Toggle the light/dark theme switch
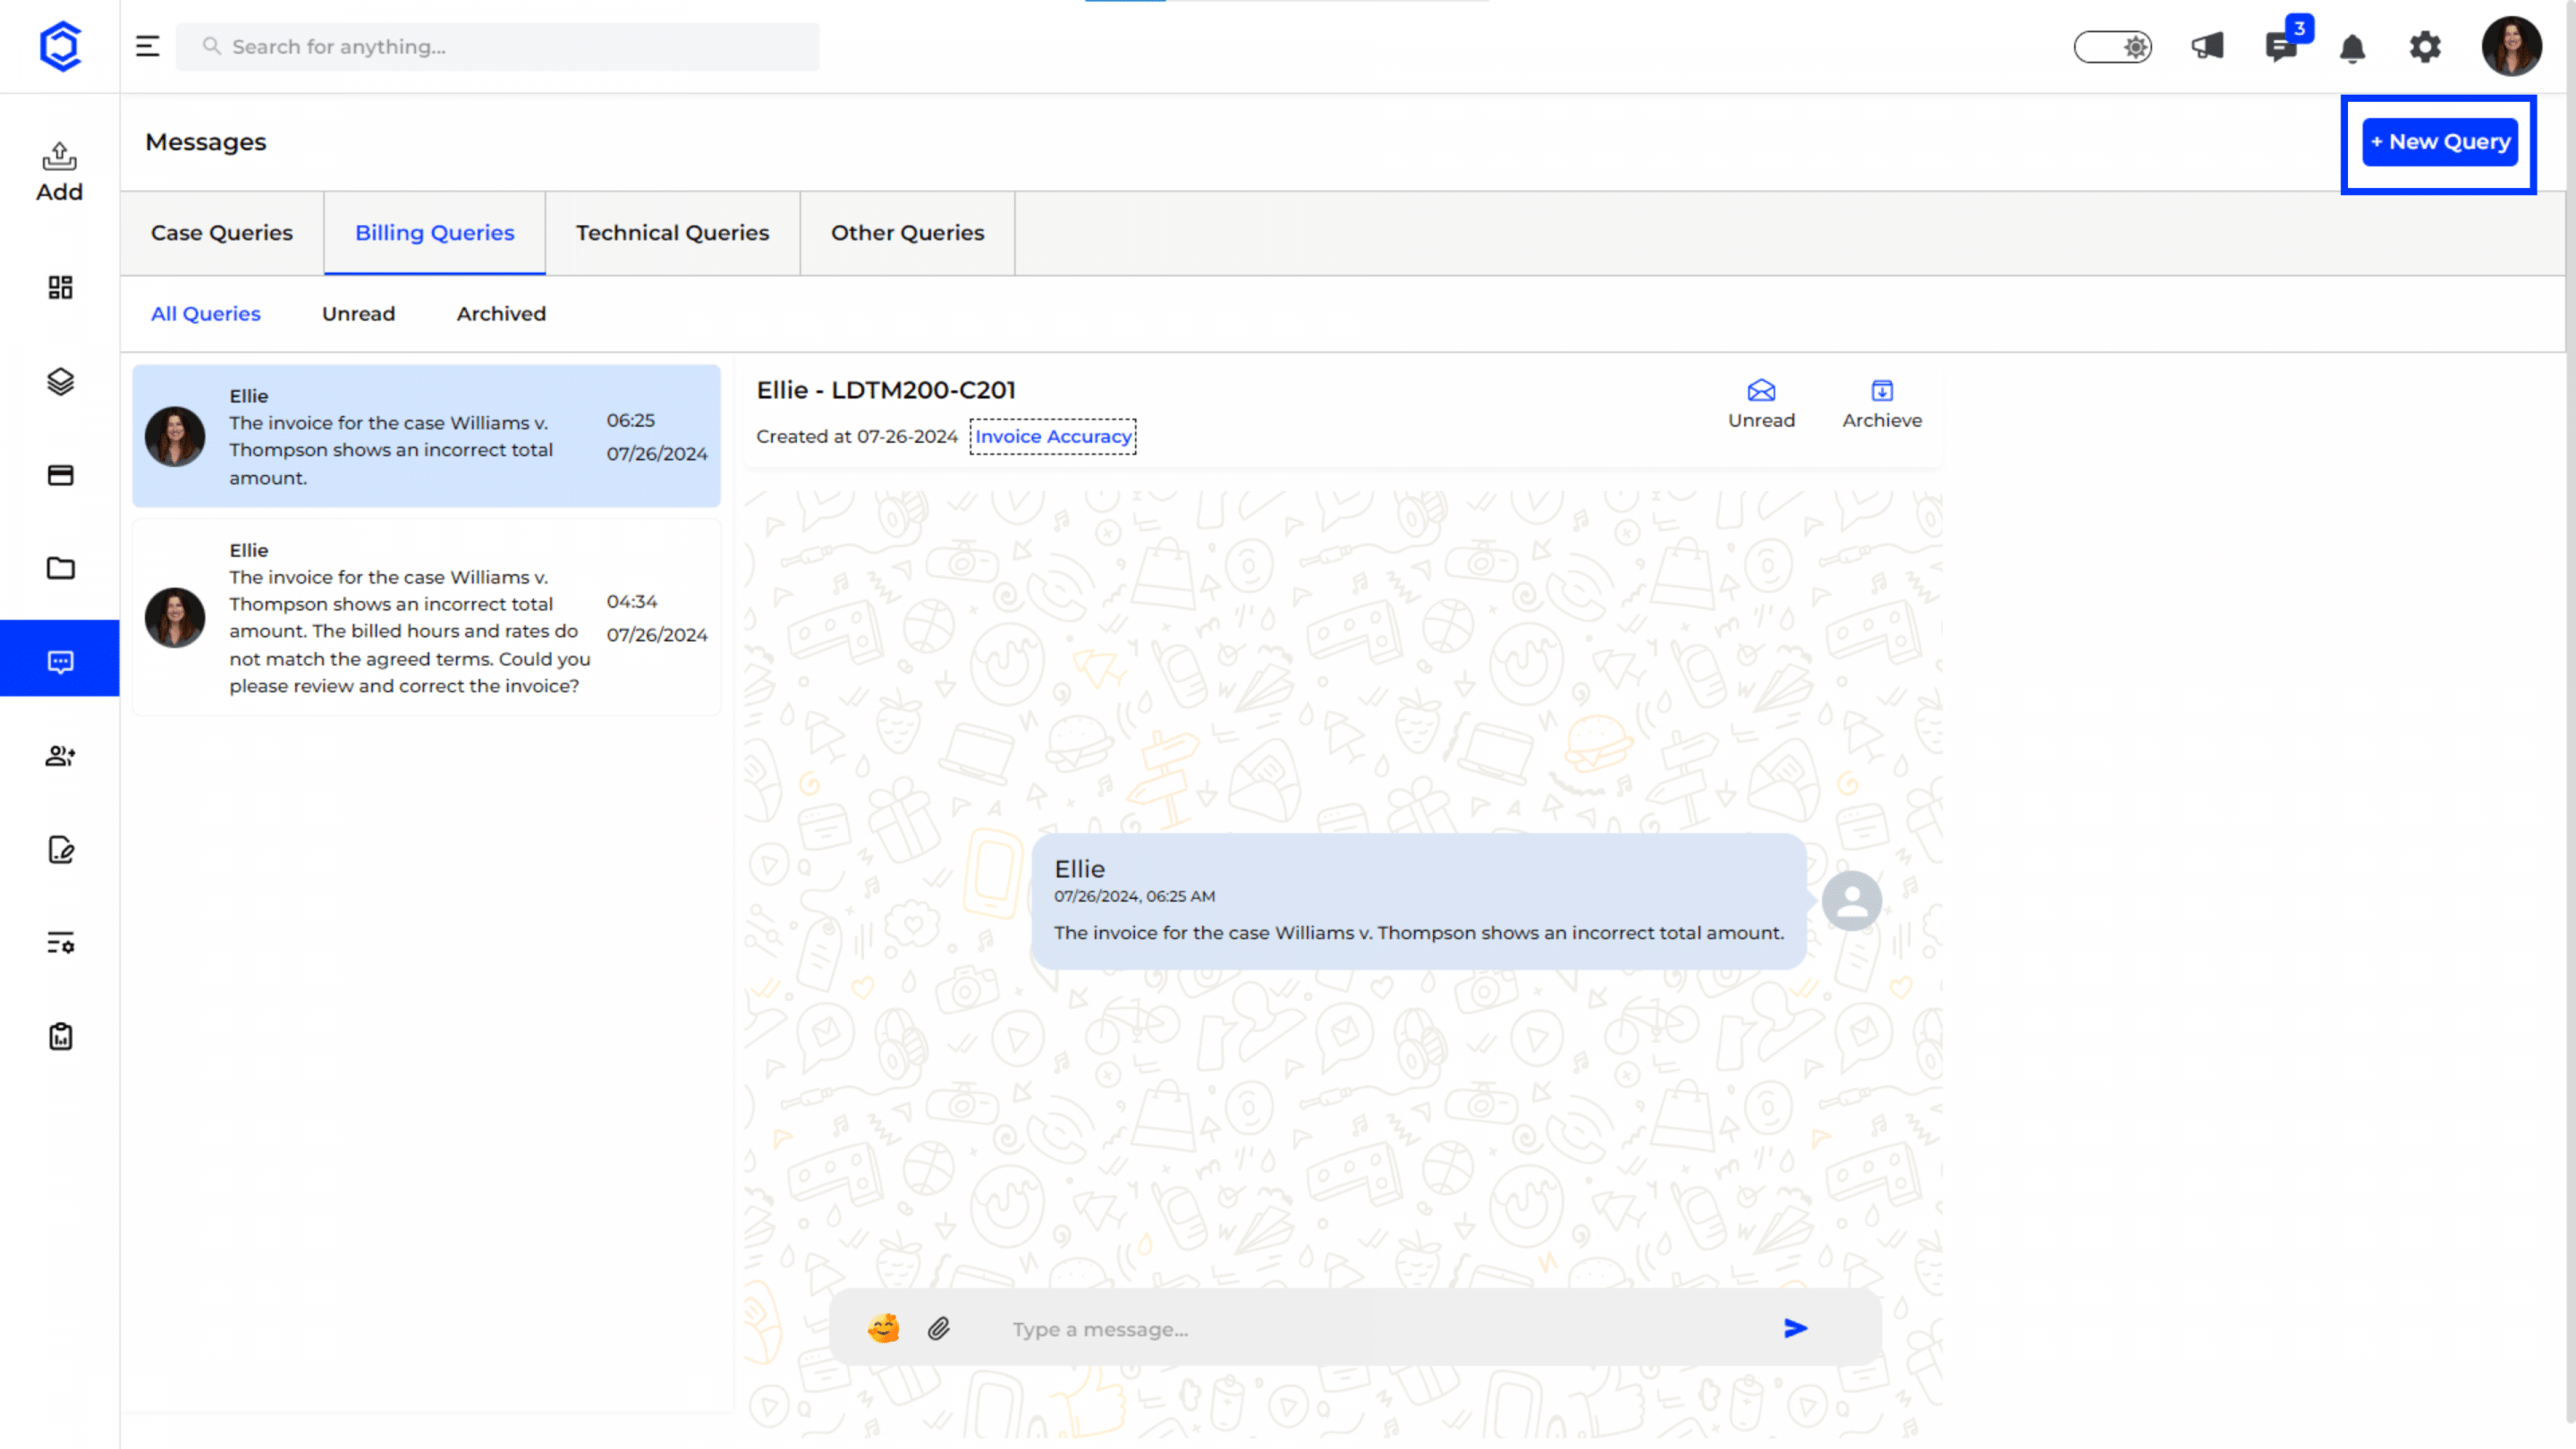Viewport: 2576px width, 1449px height. 2112,46
